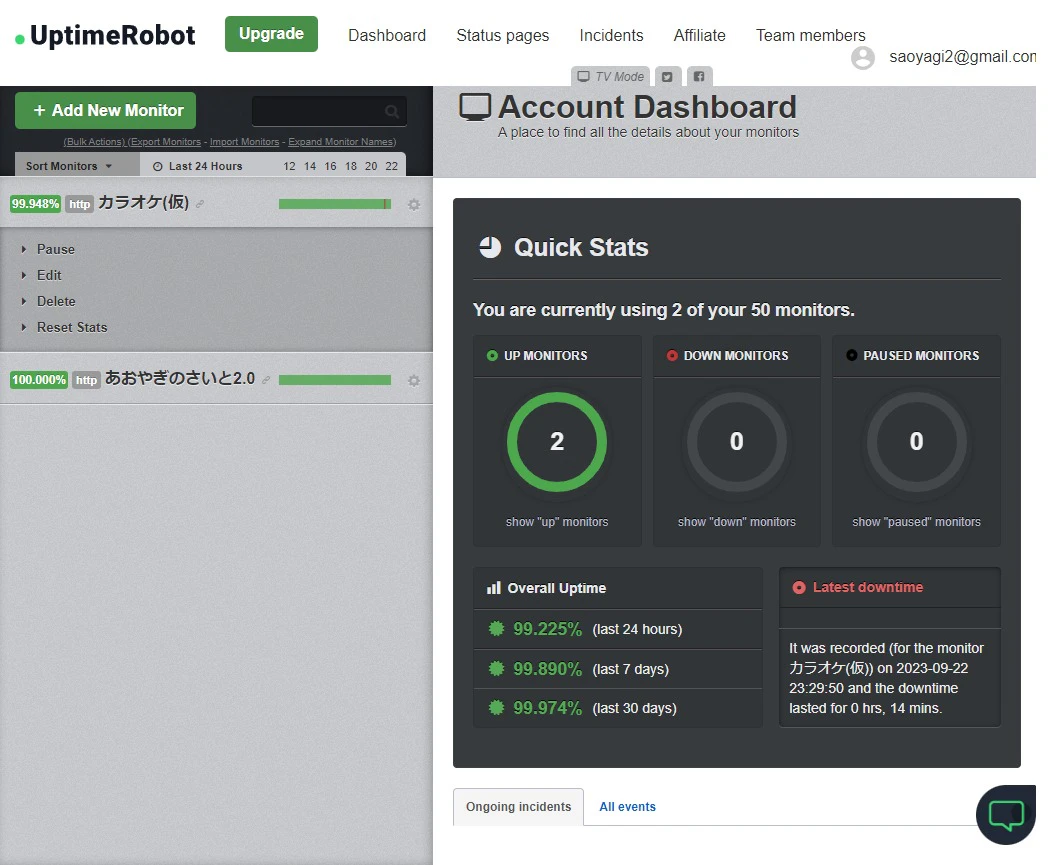Click the search magnifier icon
The width and height of the screenshot is (1056, 865).
[x=391, y=111]
